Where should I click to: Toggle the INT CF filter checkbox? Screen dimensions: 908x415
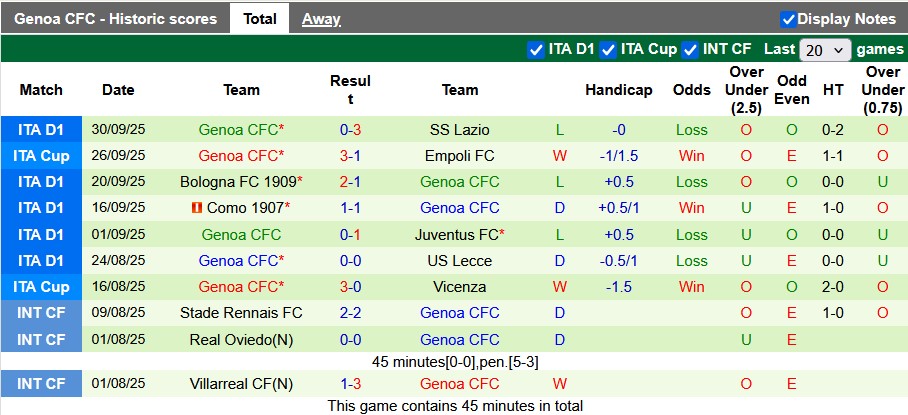(x=691, y=49)
